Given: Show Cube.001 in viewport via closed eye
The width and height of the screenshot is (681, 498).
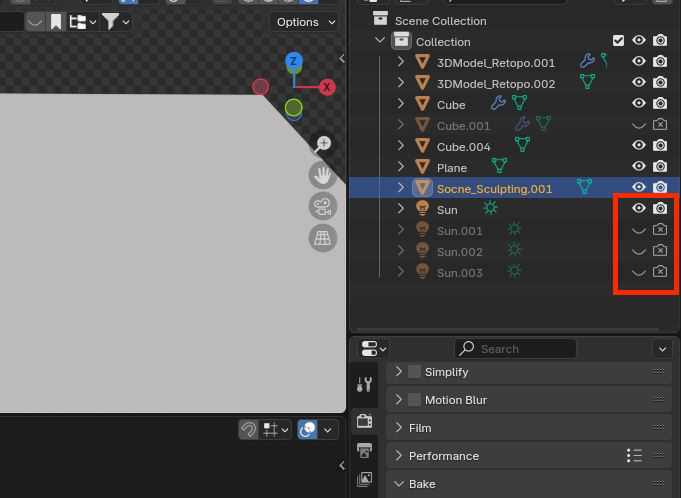Looking at the screenshot, I should [639, 125].
